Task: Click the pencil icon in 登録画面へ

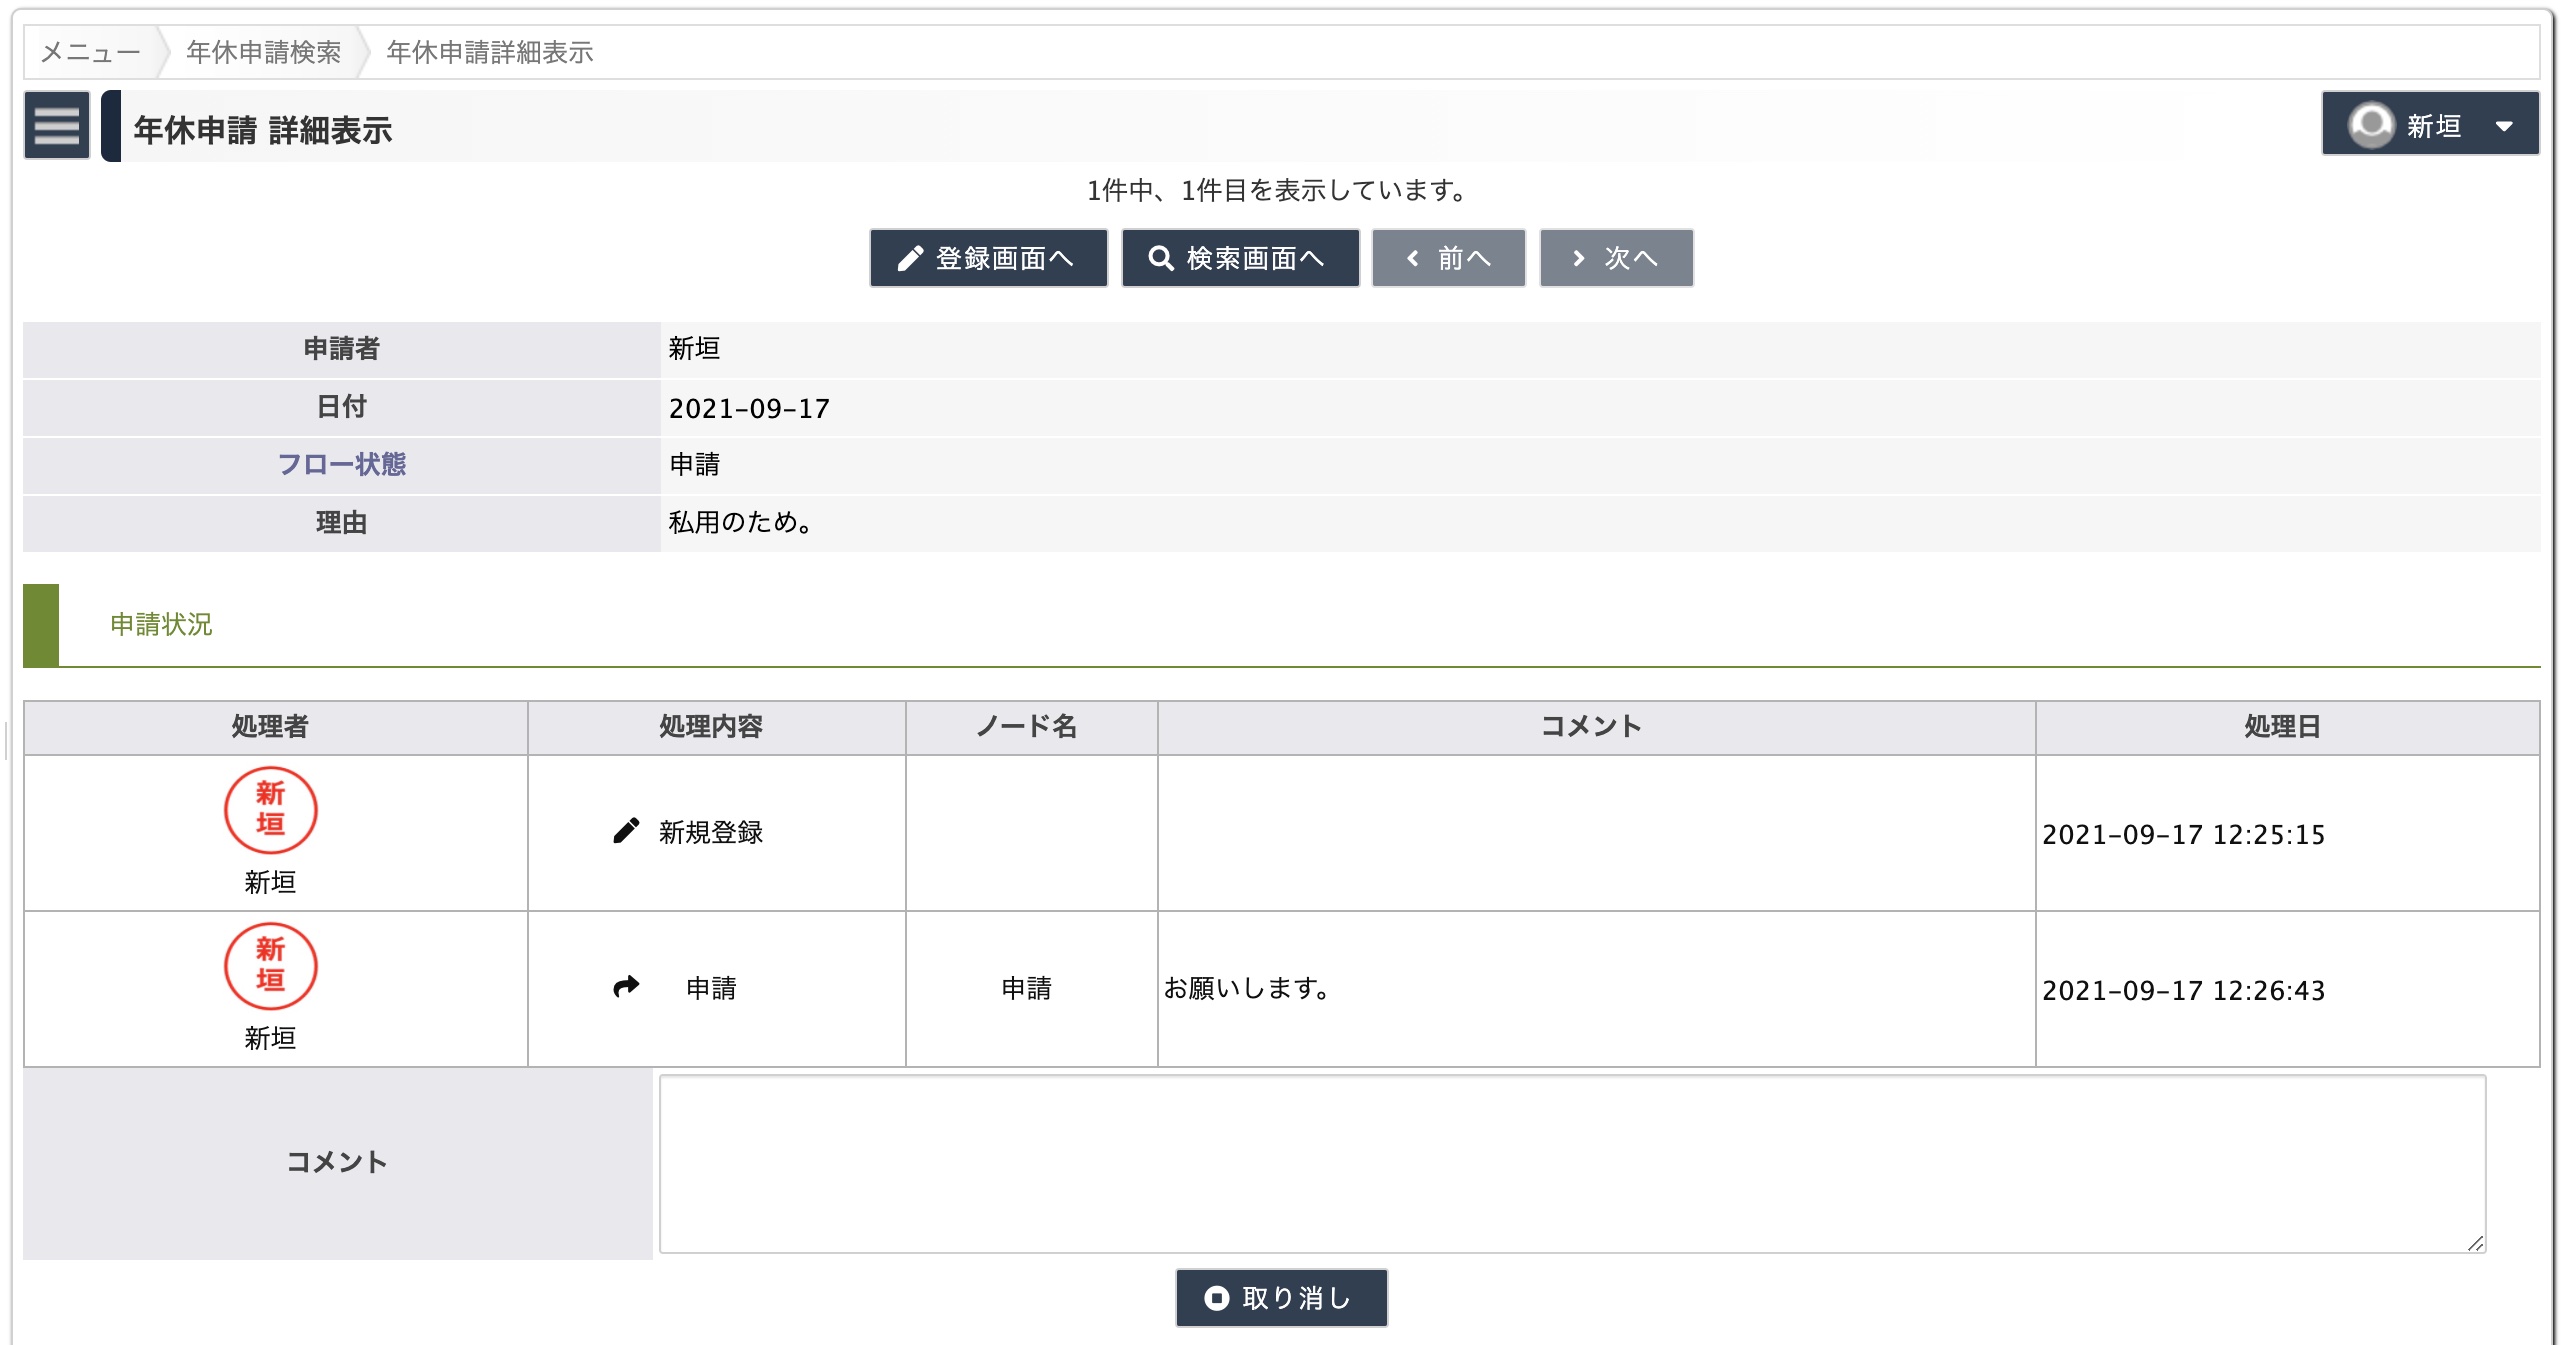Action: [x=910, y=258]
